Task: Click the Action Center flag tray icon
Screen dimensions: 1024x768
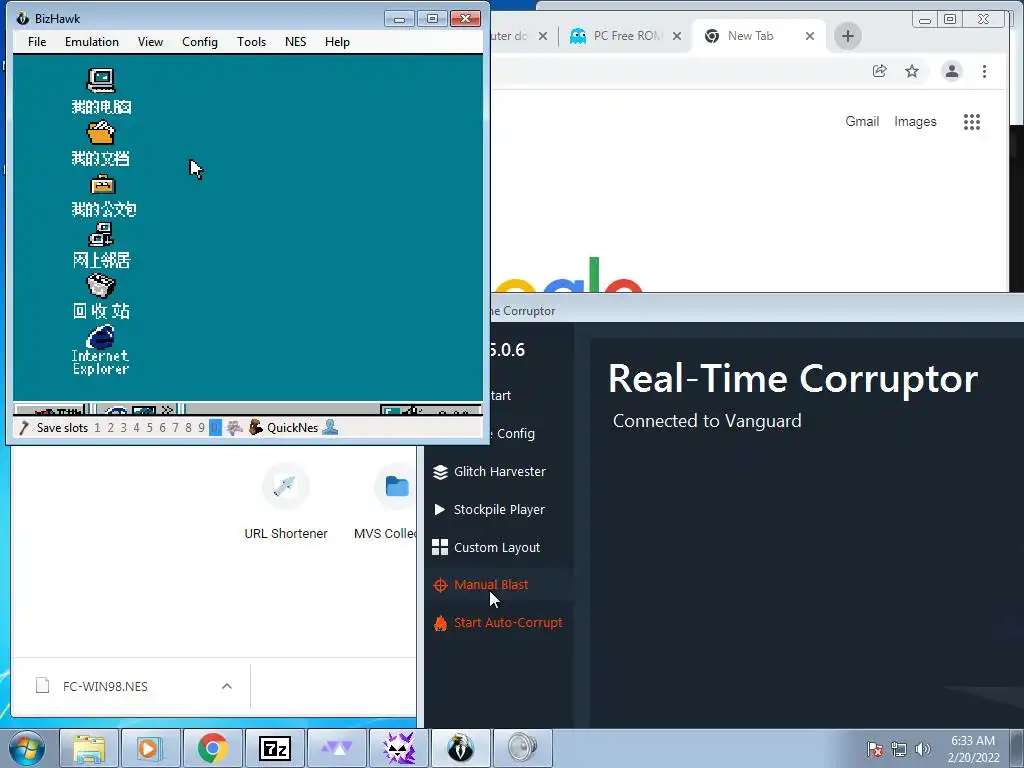Action: click(875, 749)
